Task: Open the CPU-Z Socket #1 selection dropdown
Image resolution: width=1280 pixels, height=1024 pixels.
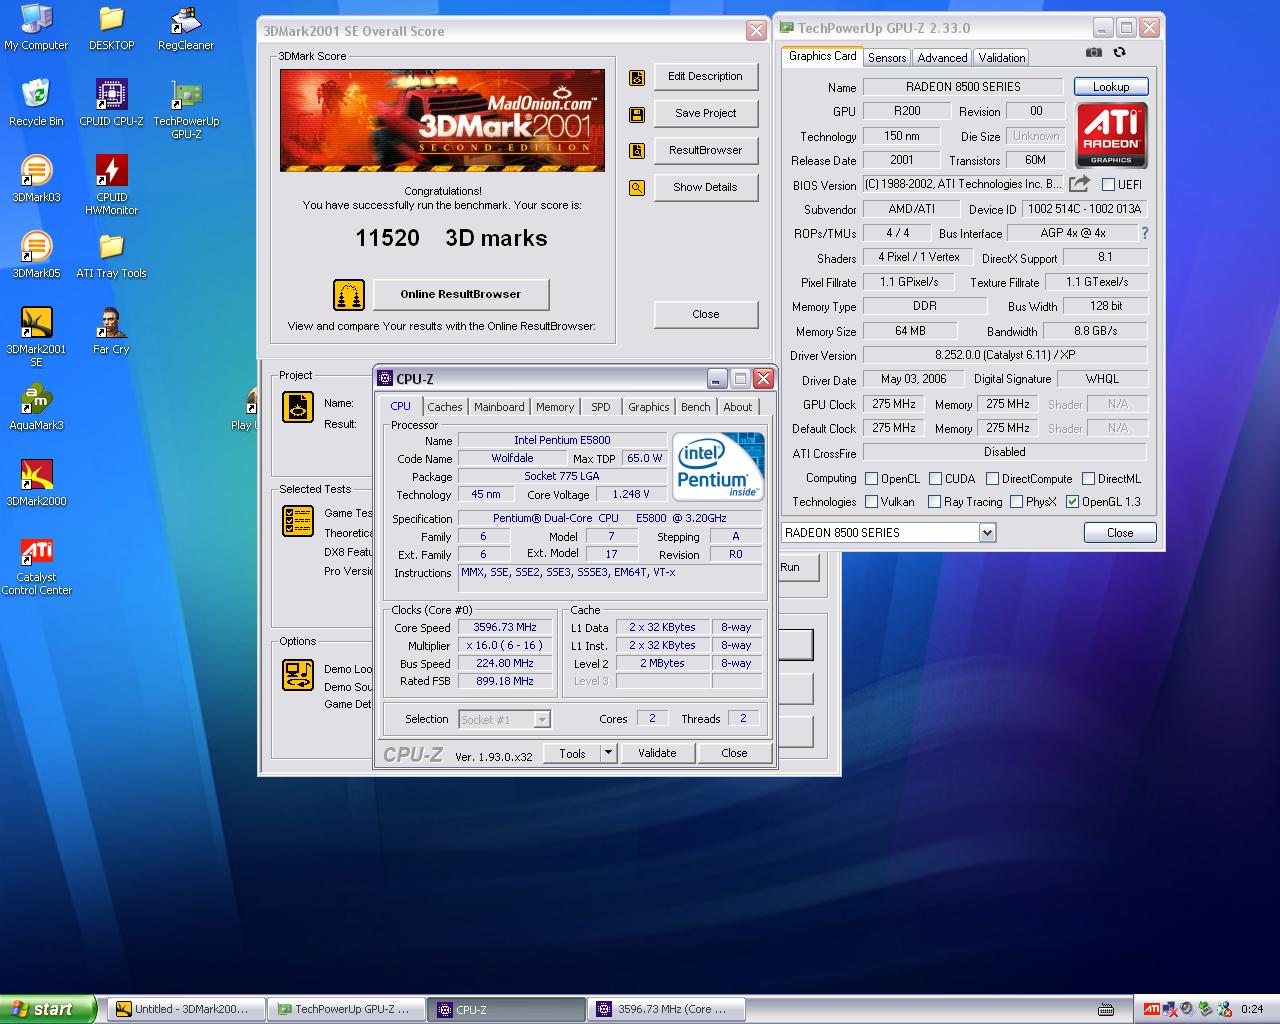Action: coord(505,719)
